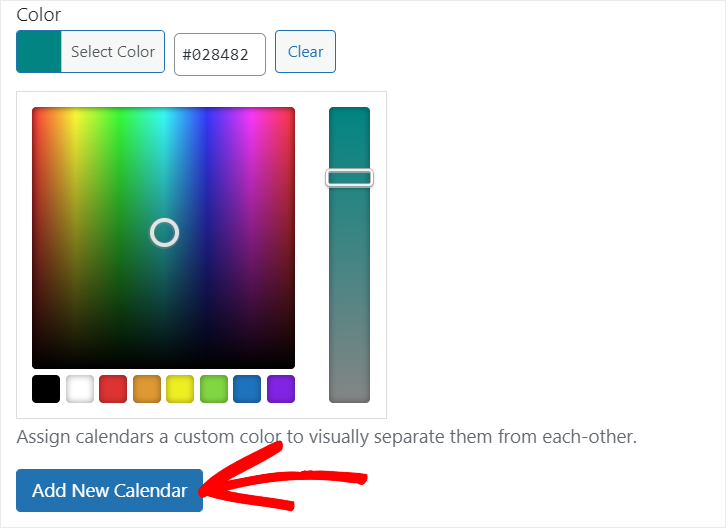Click the gray bottom of vertical slider
Viewport: 726px width, 528px height.
[349, 390]
